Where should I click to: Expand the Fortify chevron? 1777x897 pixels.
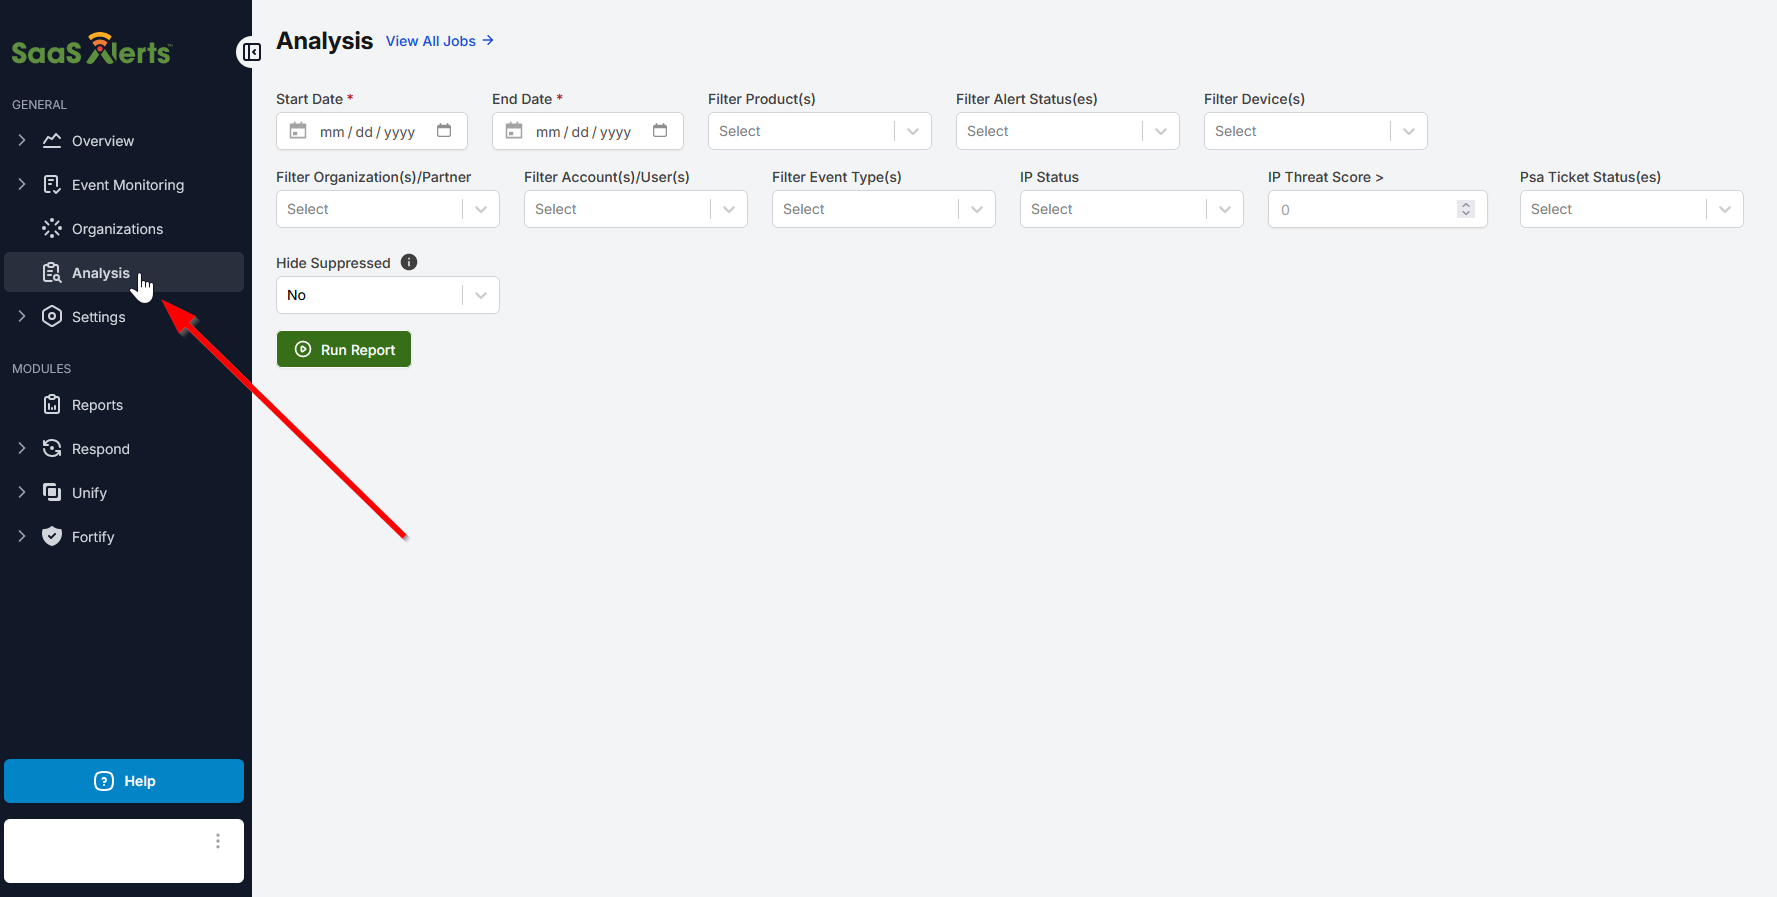pos(22,537)
